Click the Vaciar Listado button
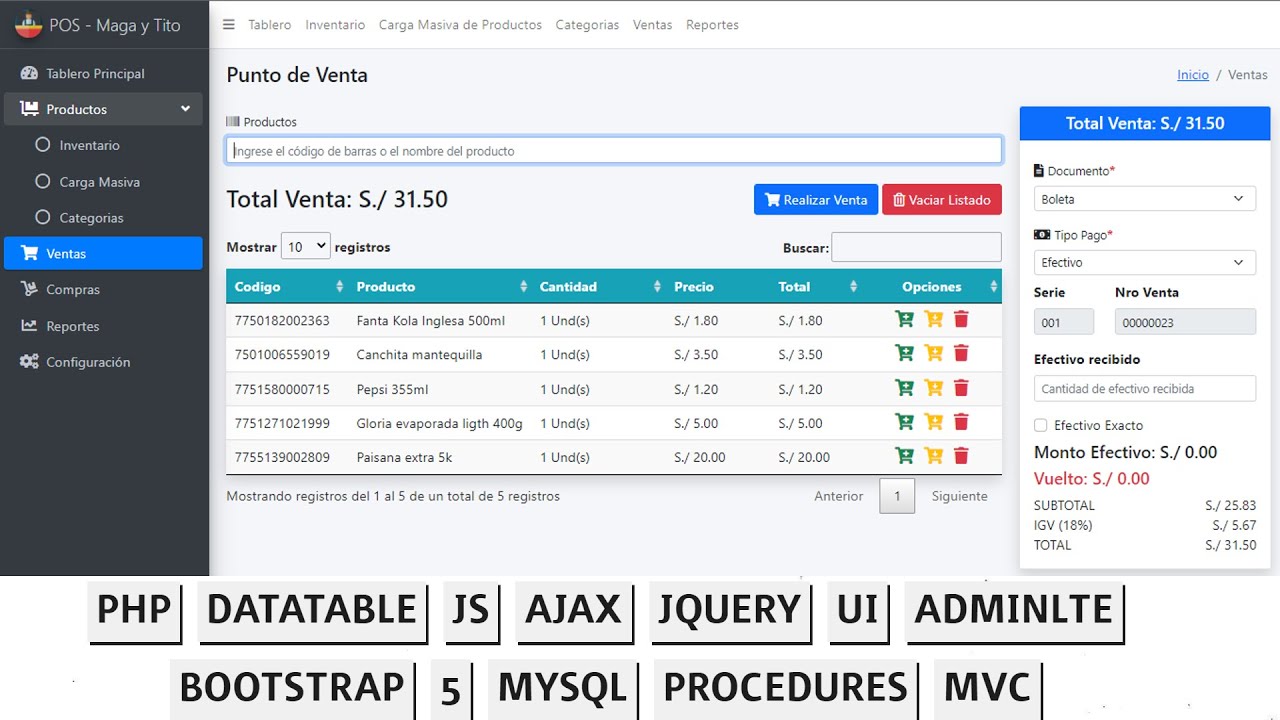Viewport: 1280px width, 720px height. (x=942, y=199)
